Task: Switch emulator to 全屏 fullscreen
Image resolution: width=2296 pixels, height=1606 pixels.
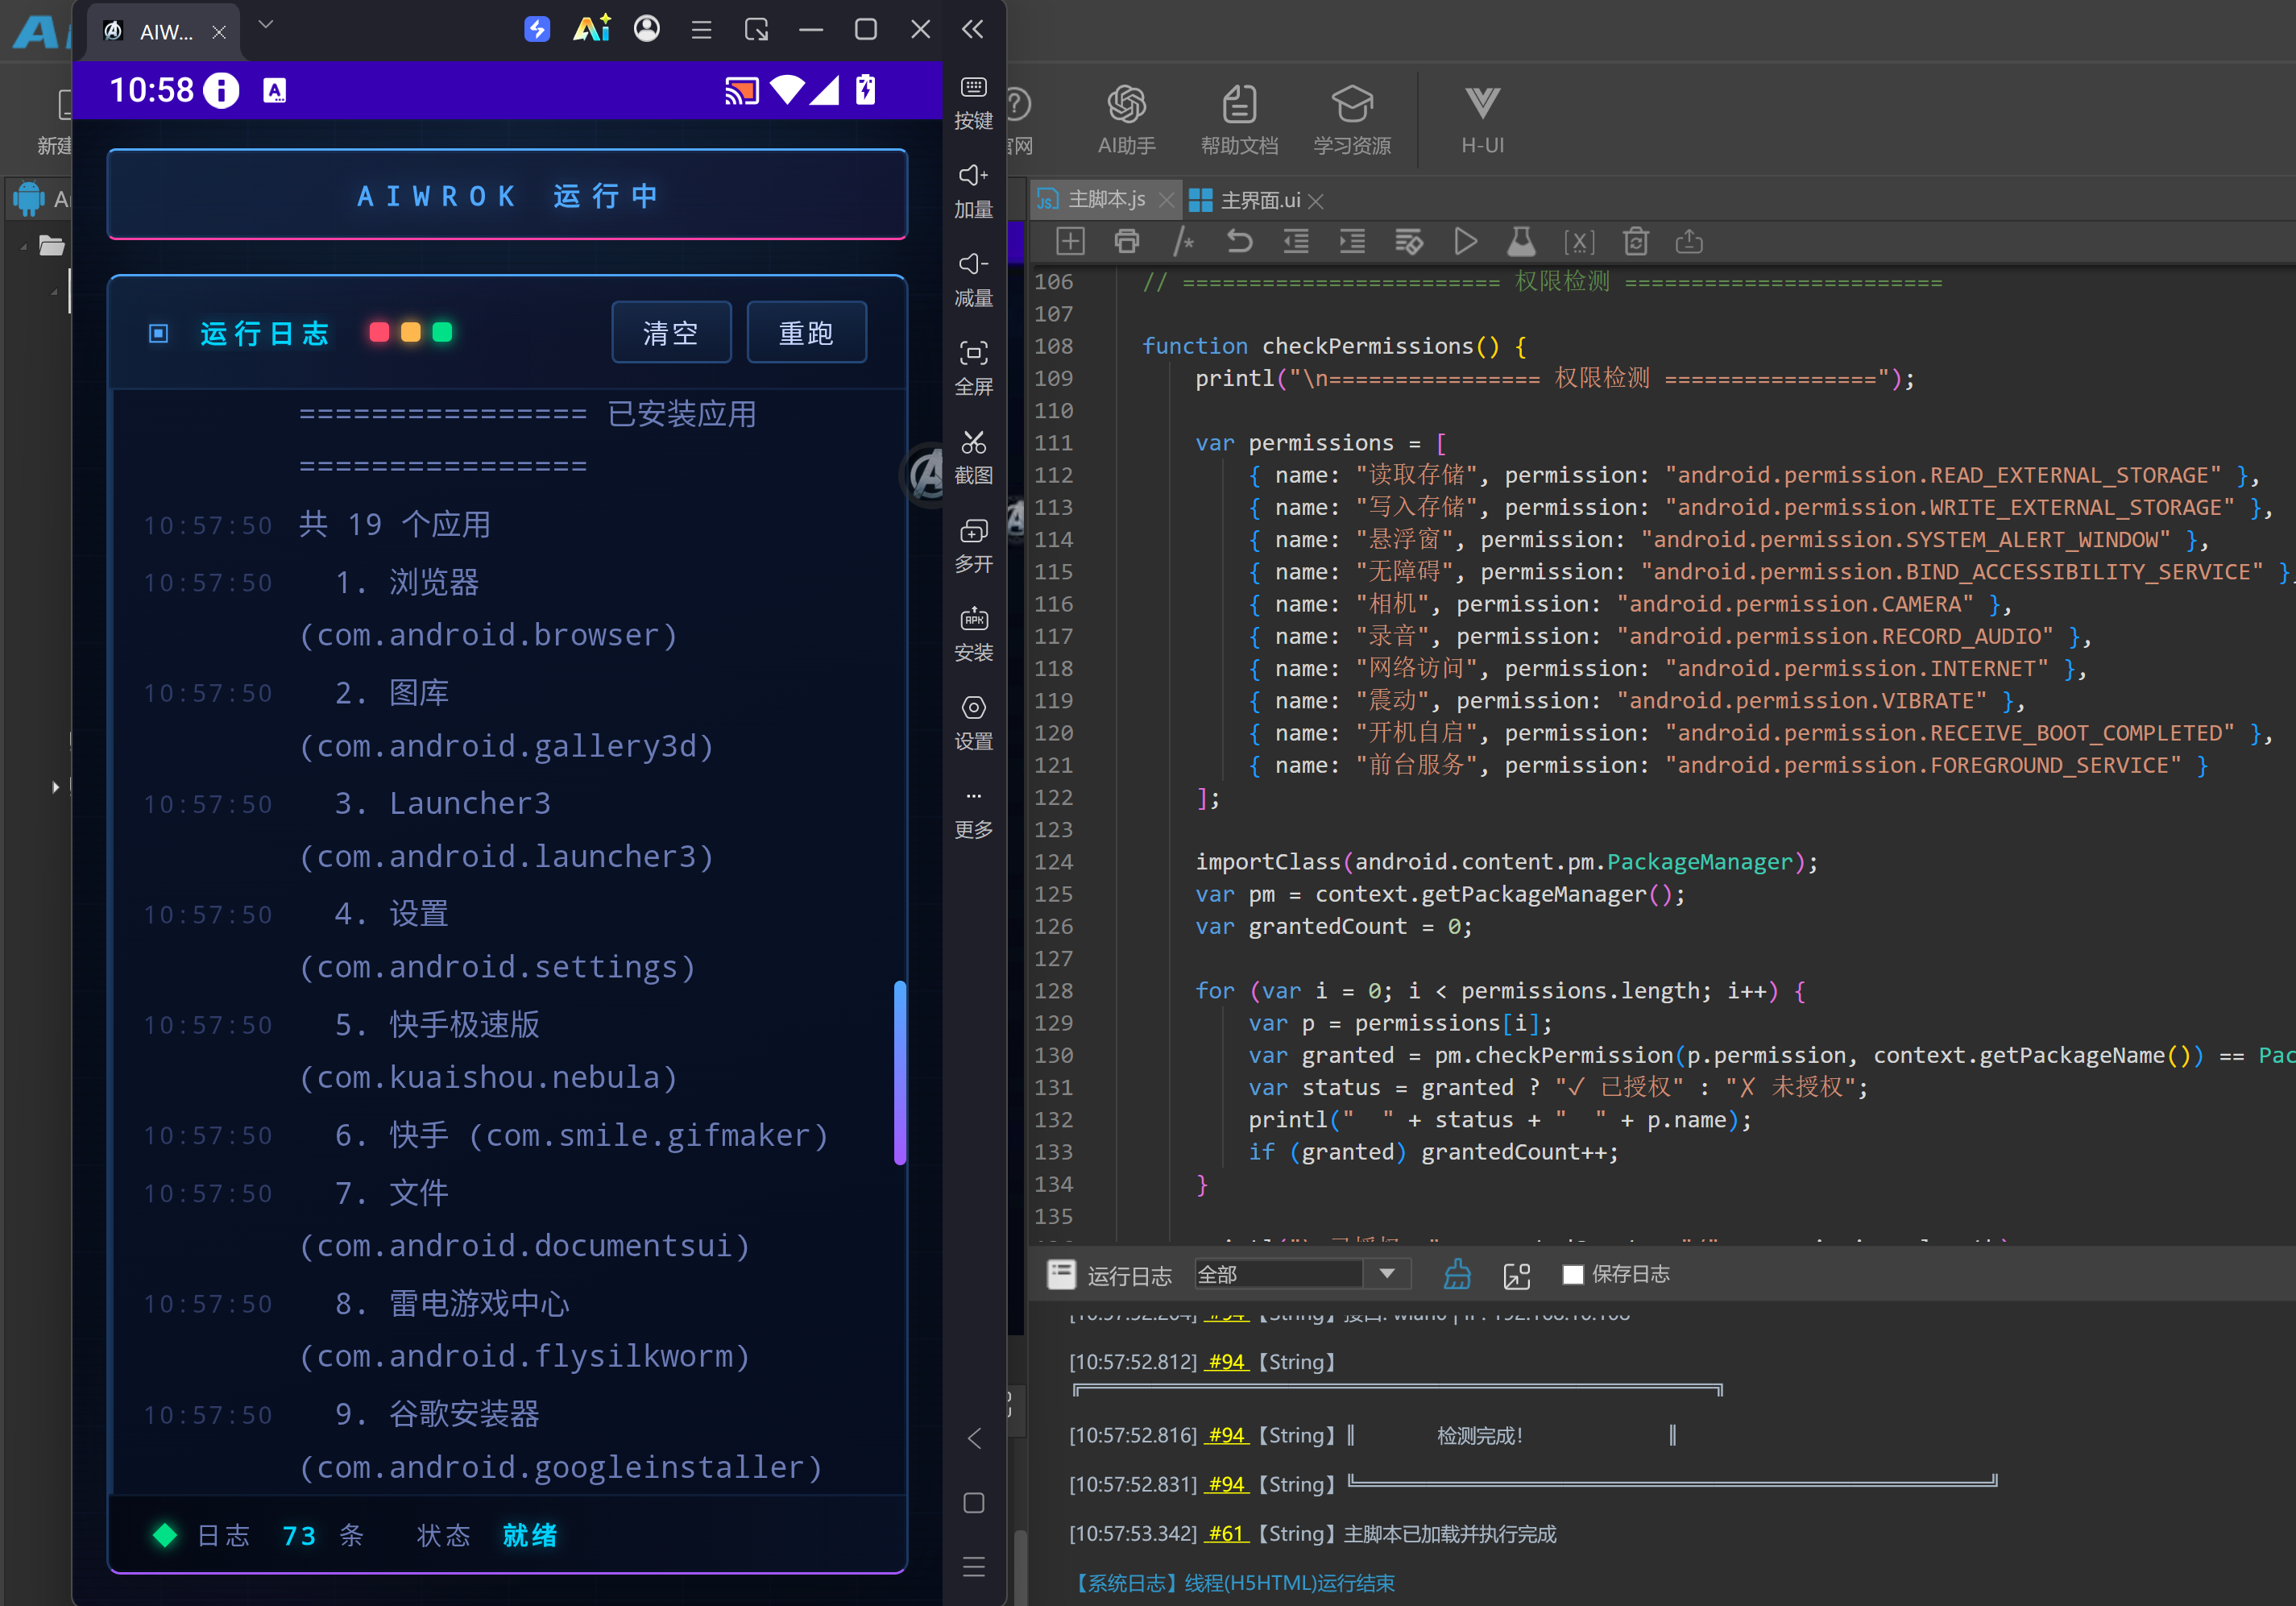Action: [x=973, y=368]
